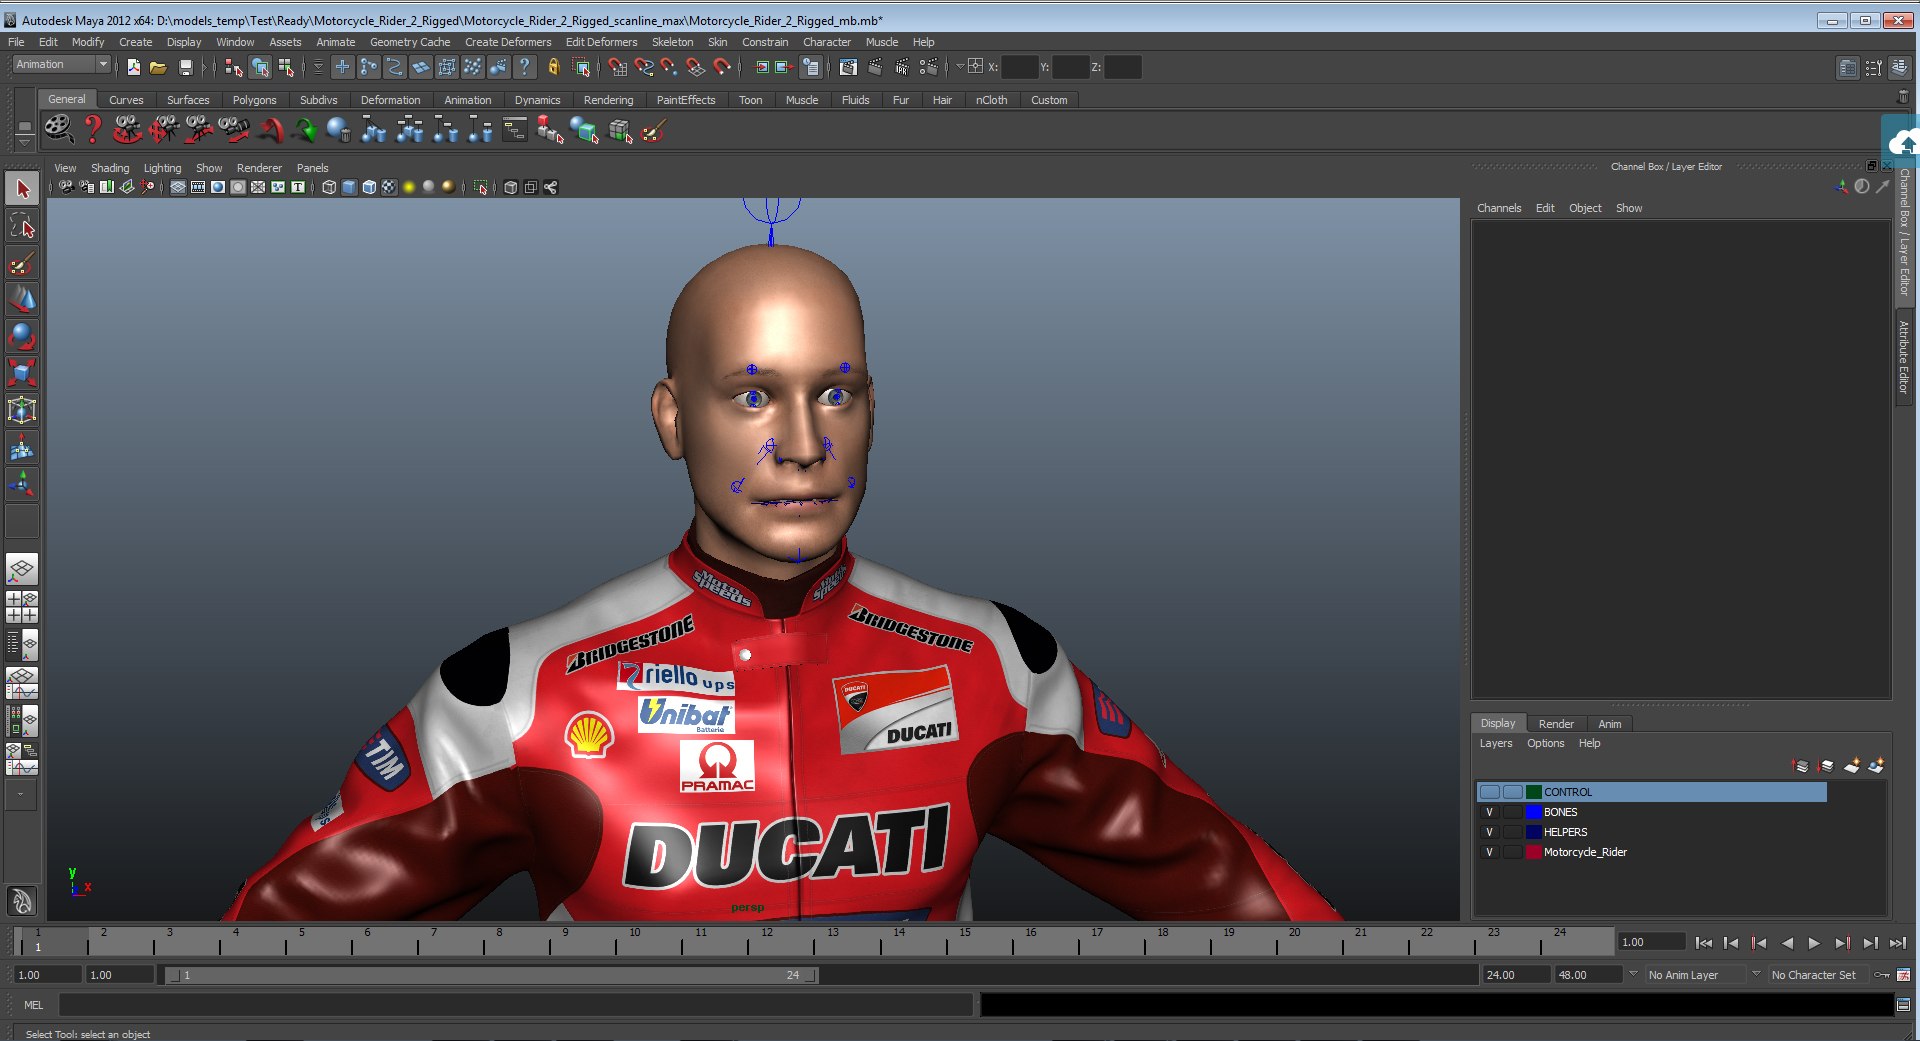Click Play backwards button

coord(1787,943)
